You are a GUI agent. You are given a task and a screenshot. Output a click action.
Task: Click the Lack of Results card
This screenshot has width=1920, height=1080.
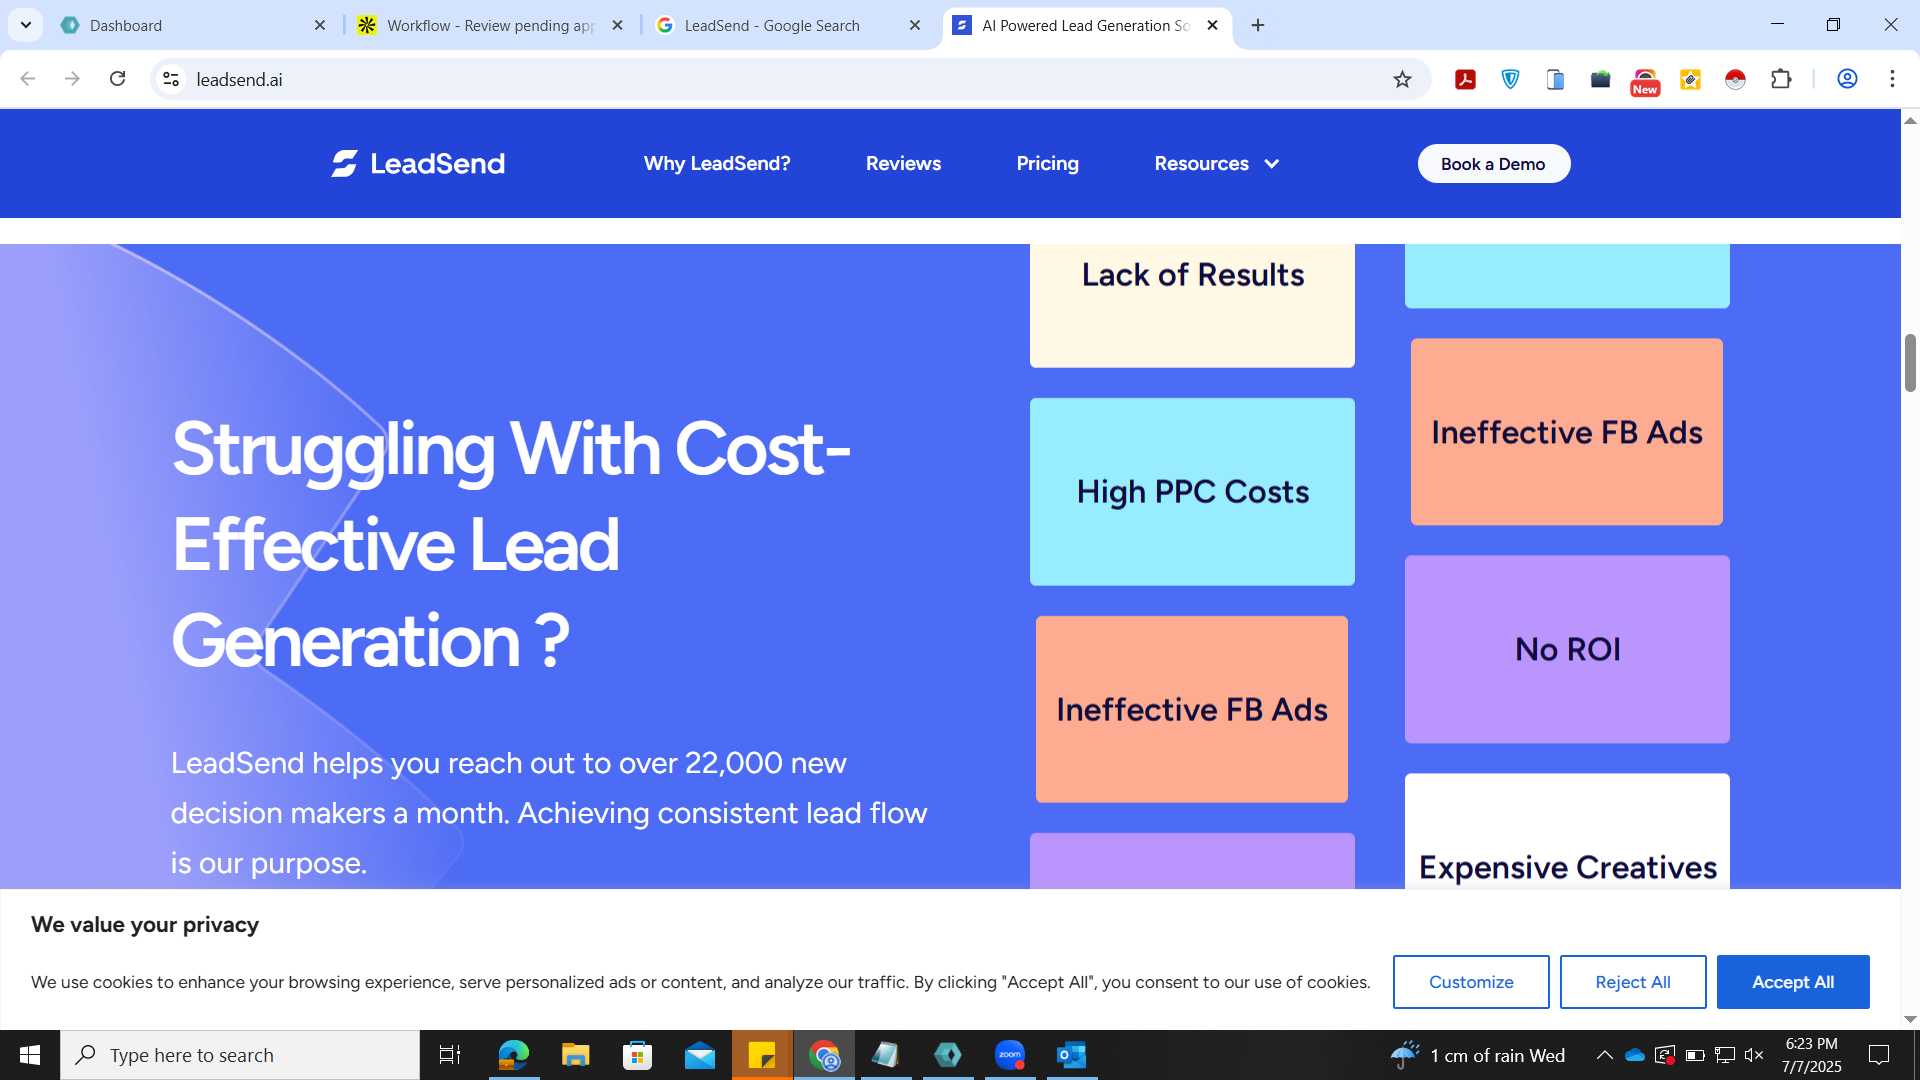1192,305
